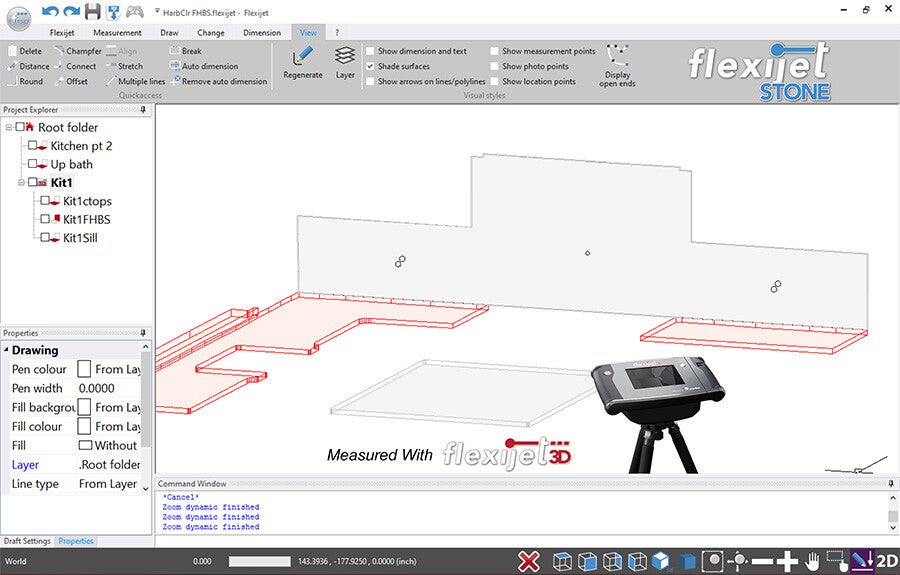Collapse the Root folder node
The image size is (900, 575).
[x=9, y=127]
